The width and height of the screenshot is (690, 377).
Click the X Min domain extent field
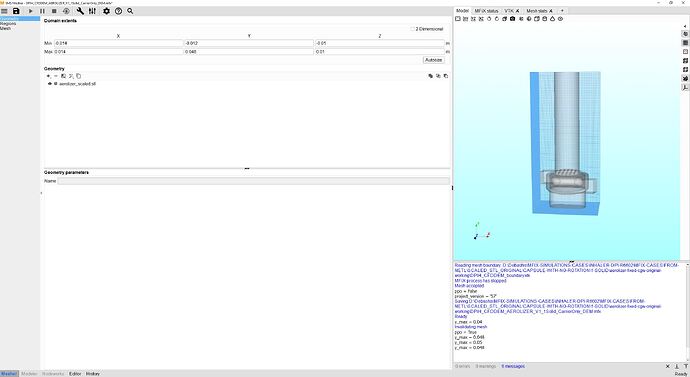click(x=118, y=43)
